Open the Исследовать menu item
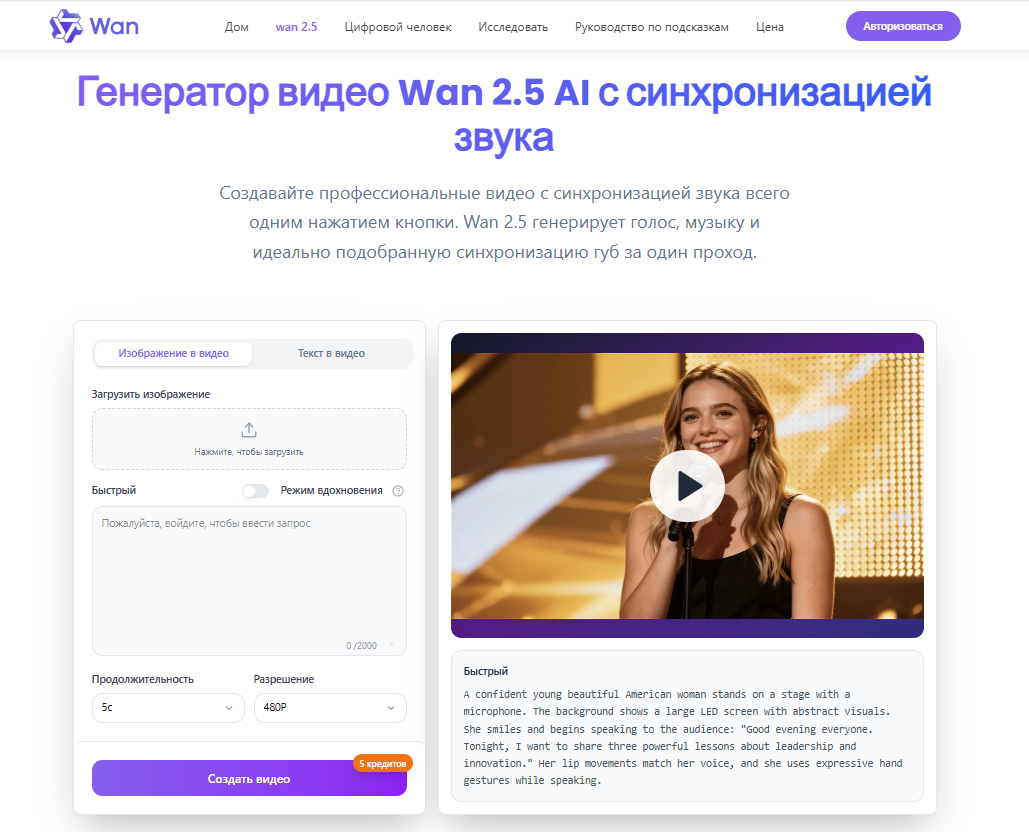 (x=513, y=27)
